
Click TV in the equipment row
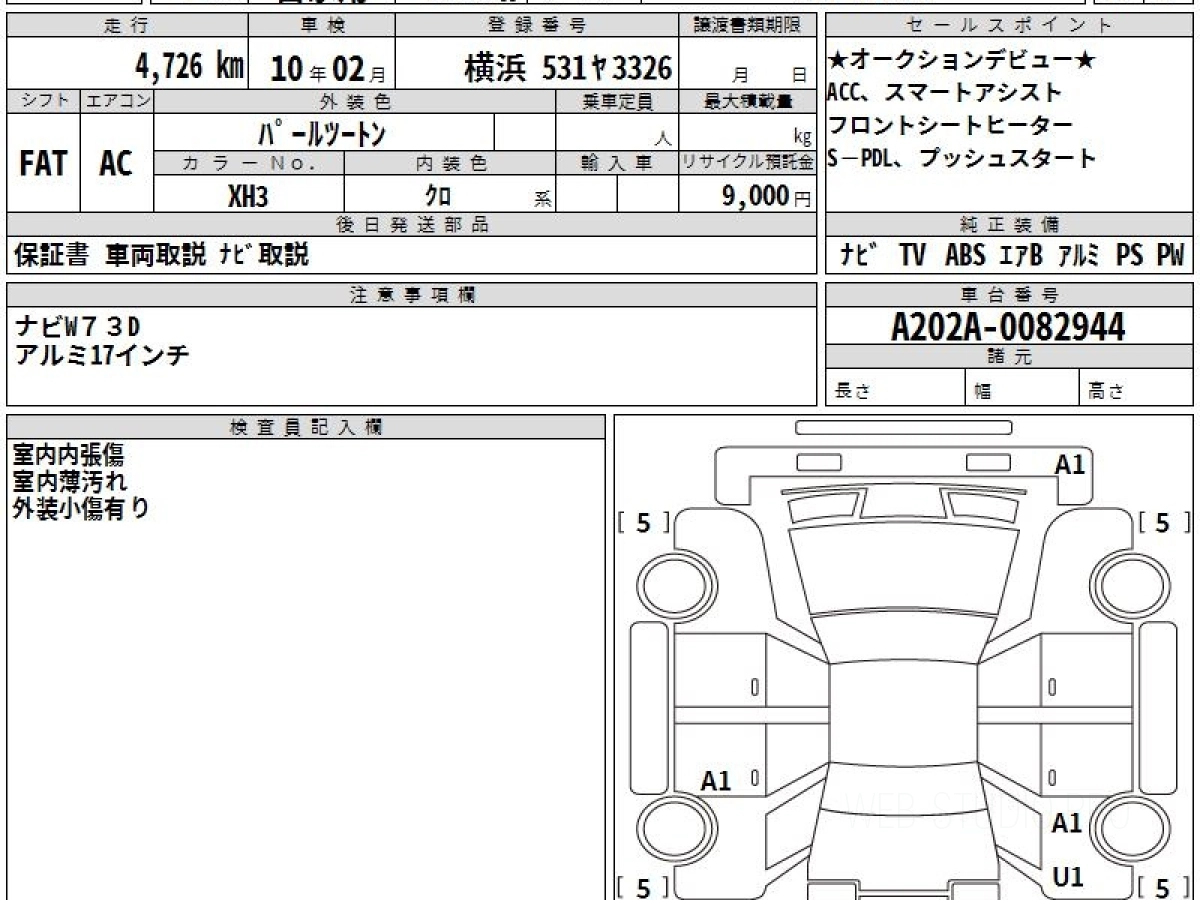point(912,255)
